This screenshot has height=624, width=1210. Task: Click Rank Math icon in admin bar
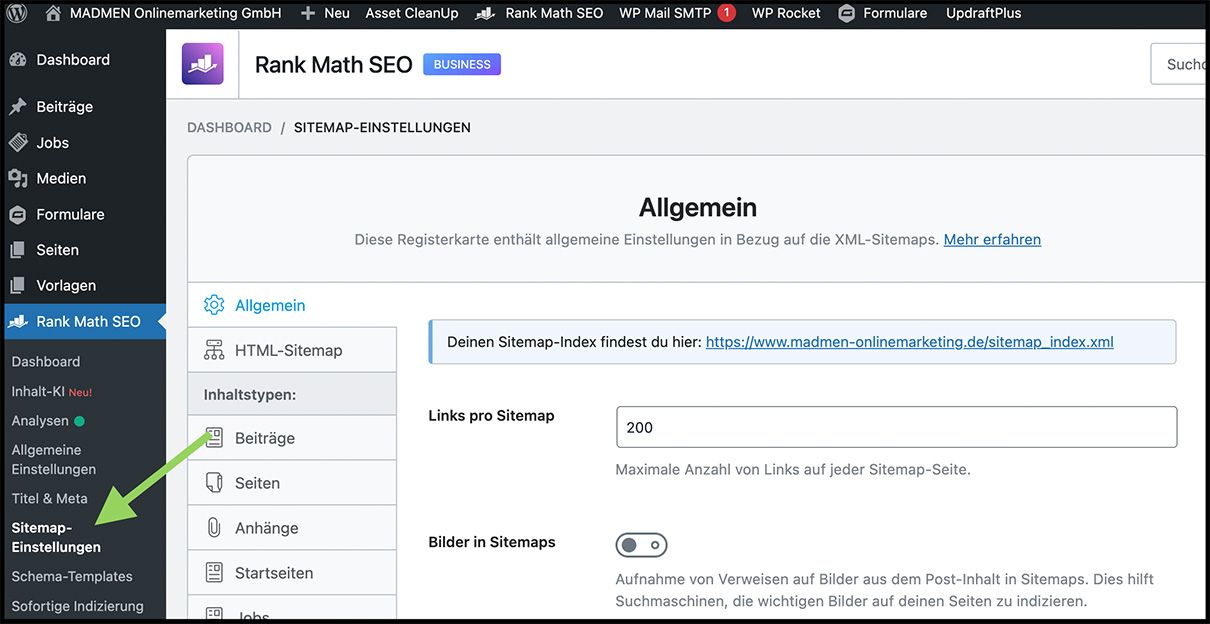pos(485,13)
